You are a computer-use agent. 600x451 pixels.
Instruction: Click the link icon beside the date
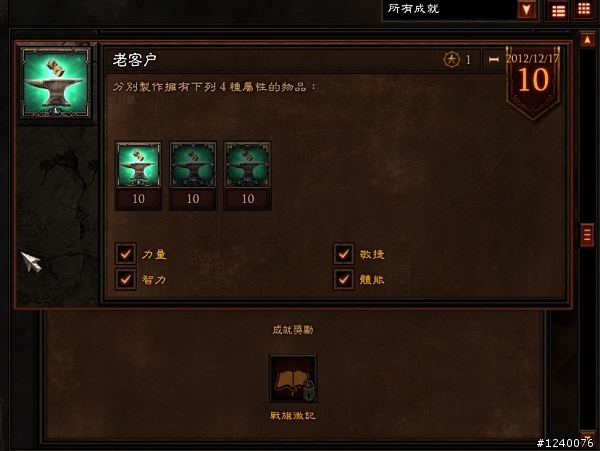(x=494, y=60)
